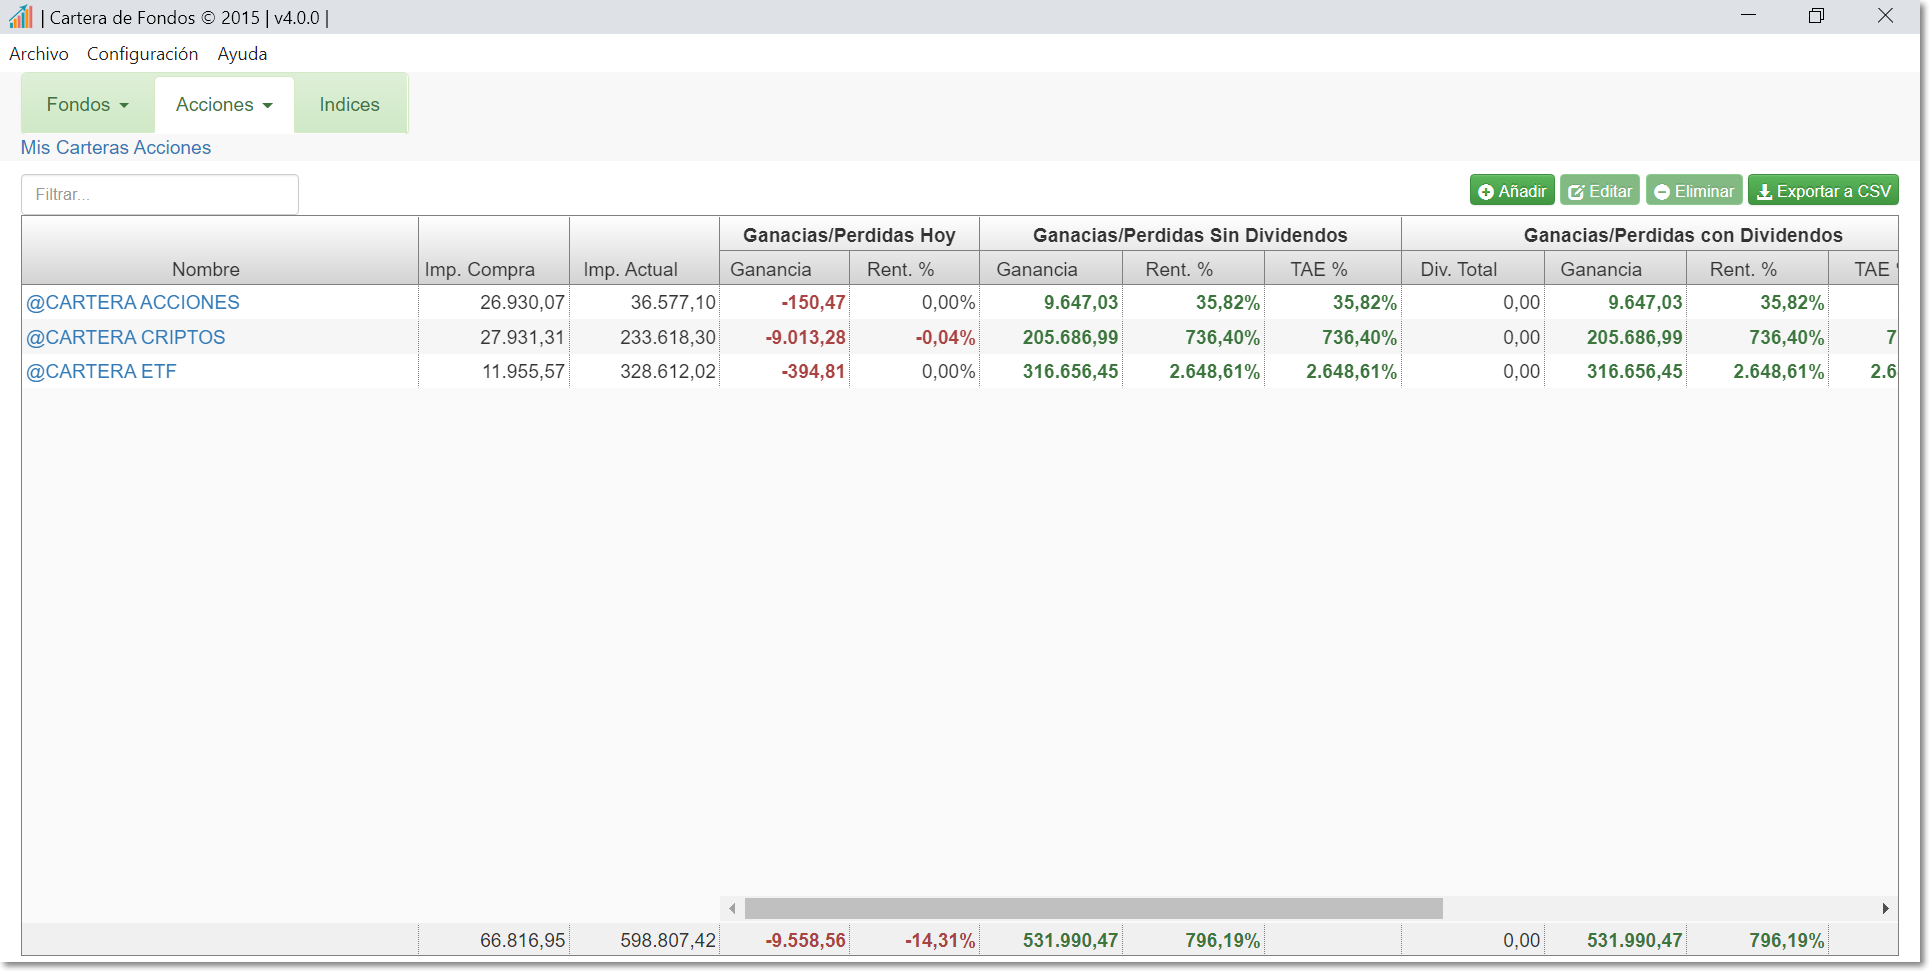Viewport: 1929px width, 971px height.
Task: Click the Cartera de Fondos app icon
Action: 20,16
